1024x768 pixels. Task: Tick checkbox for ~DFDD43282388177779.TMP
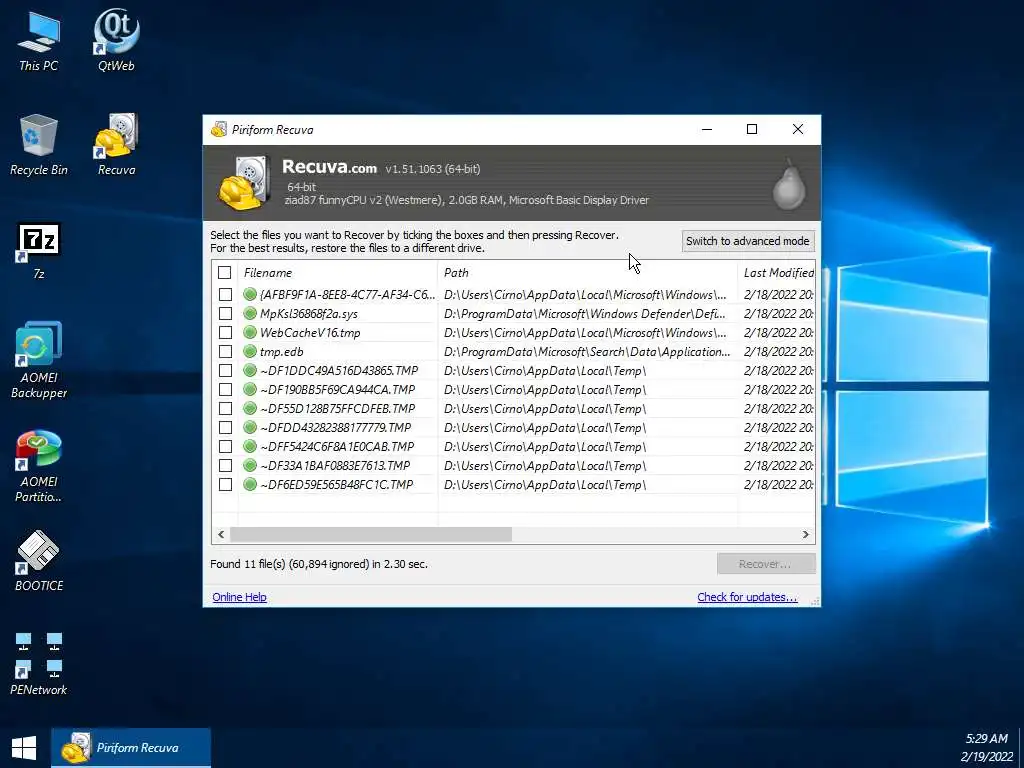pos(225,427)
